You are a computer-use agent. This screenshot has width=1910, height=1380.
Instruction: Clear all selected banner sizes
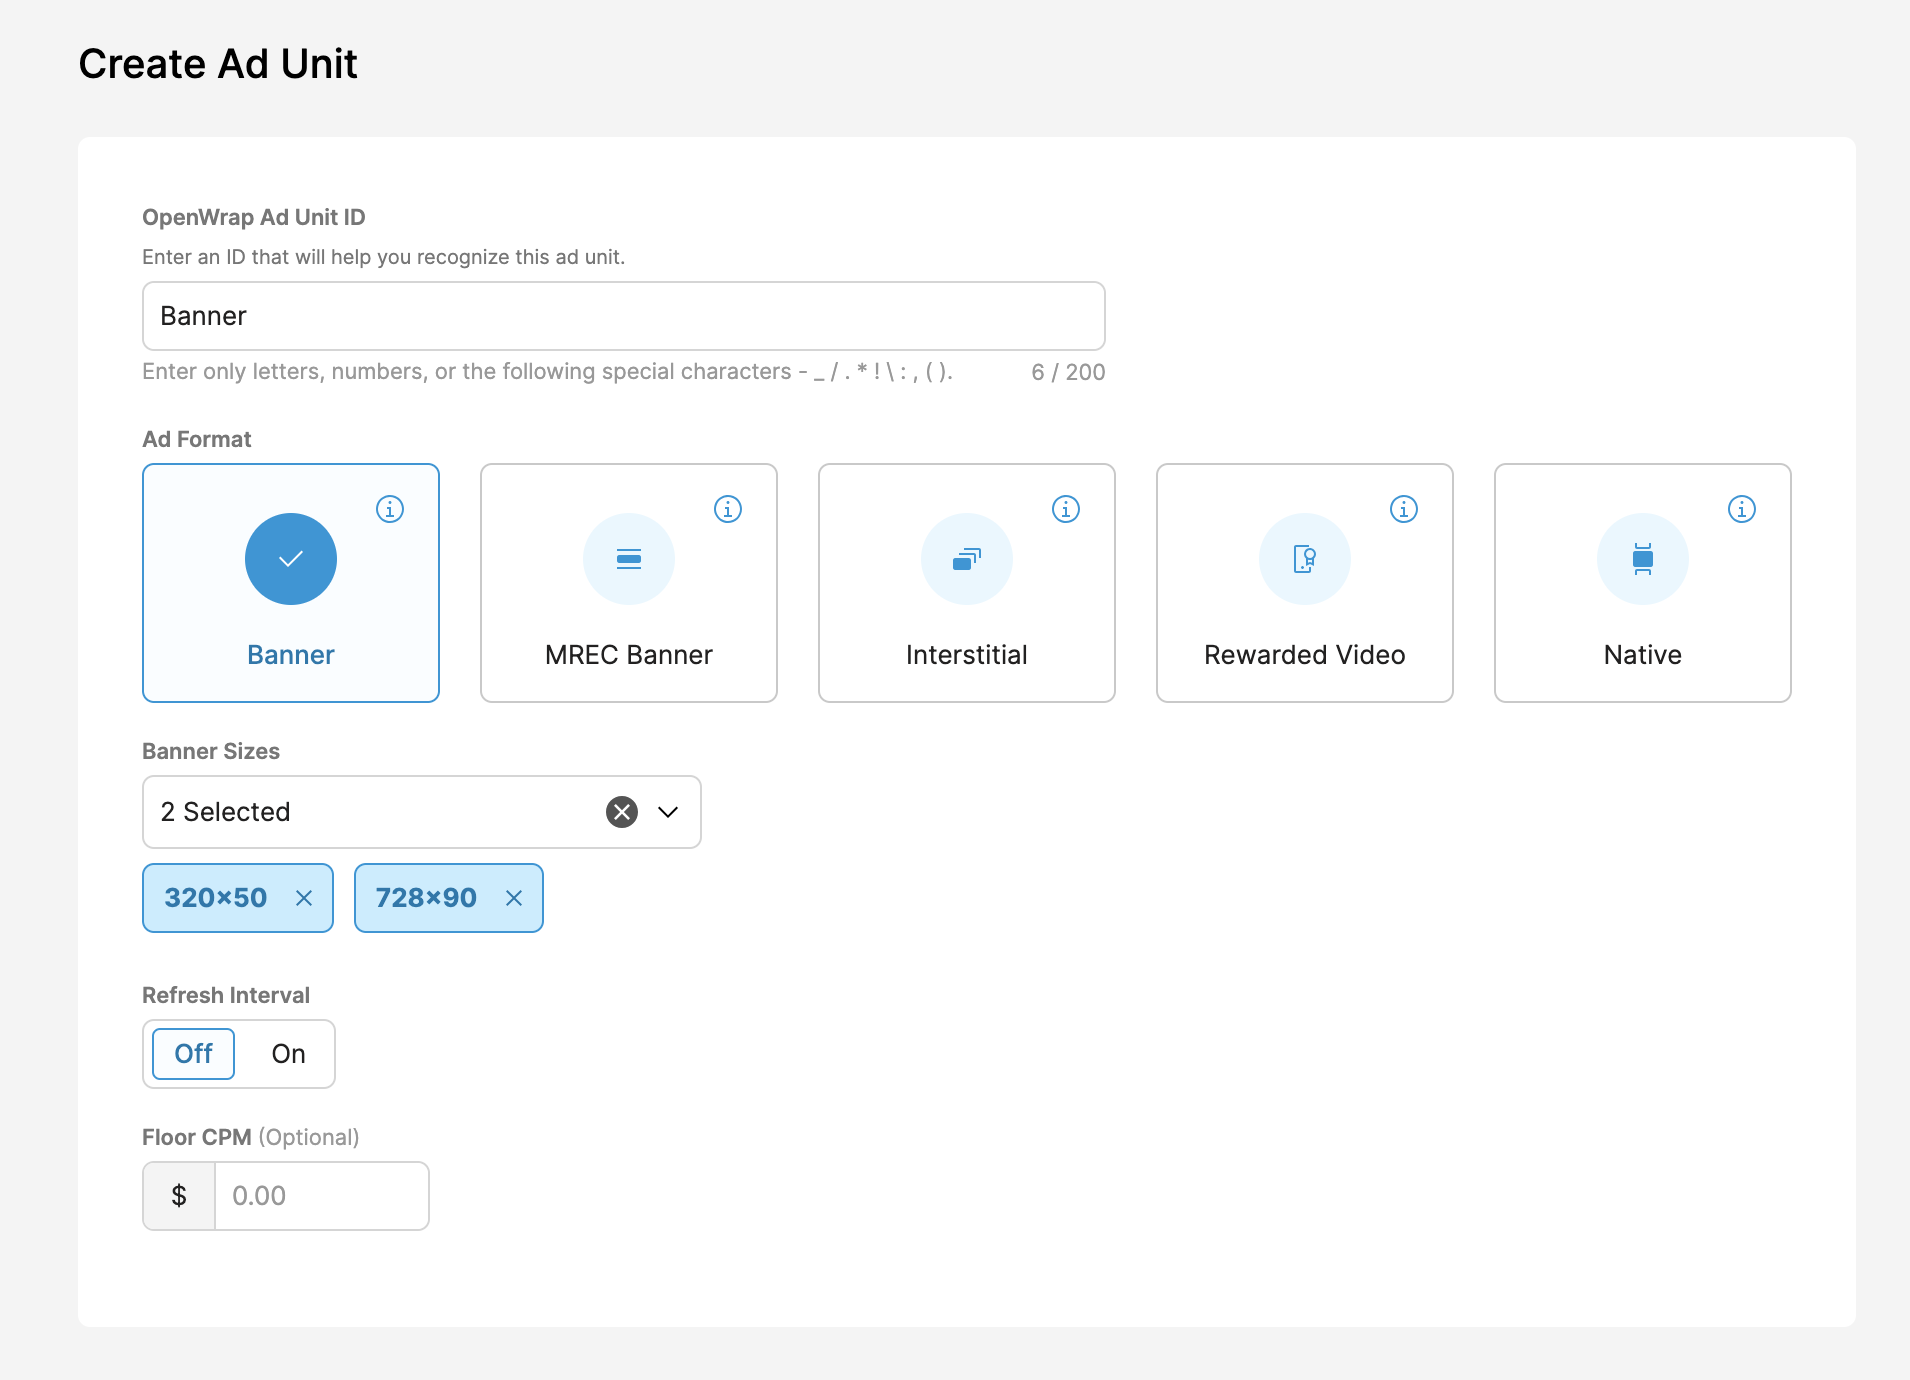[621, 812]
